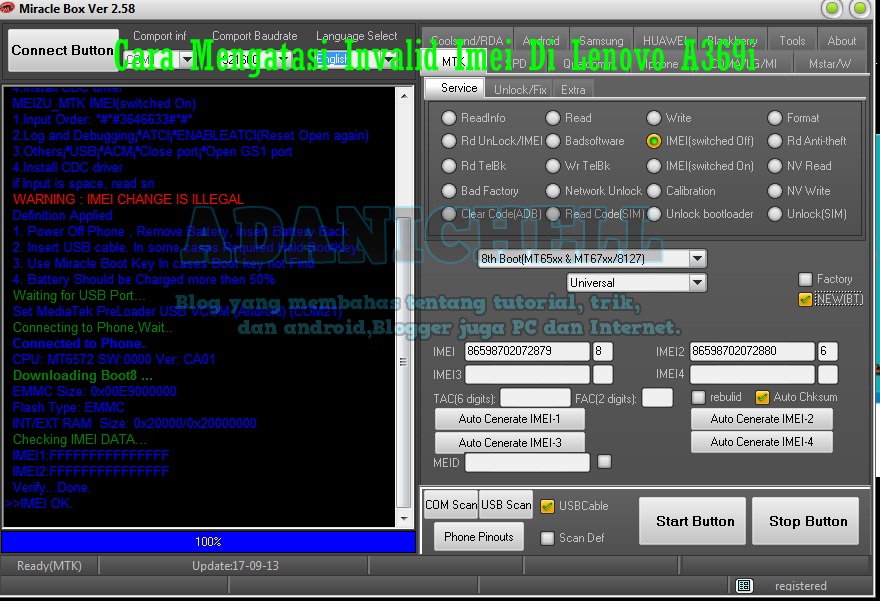Open the Language Select dropdown
880x601 pixels.
pos(388,59)
